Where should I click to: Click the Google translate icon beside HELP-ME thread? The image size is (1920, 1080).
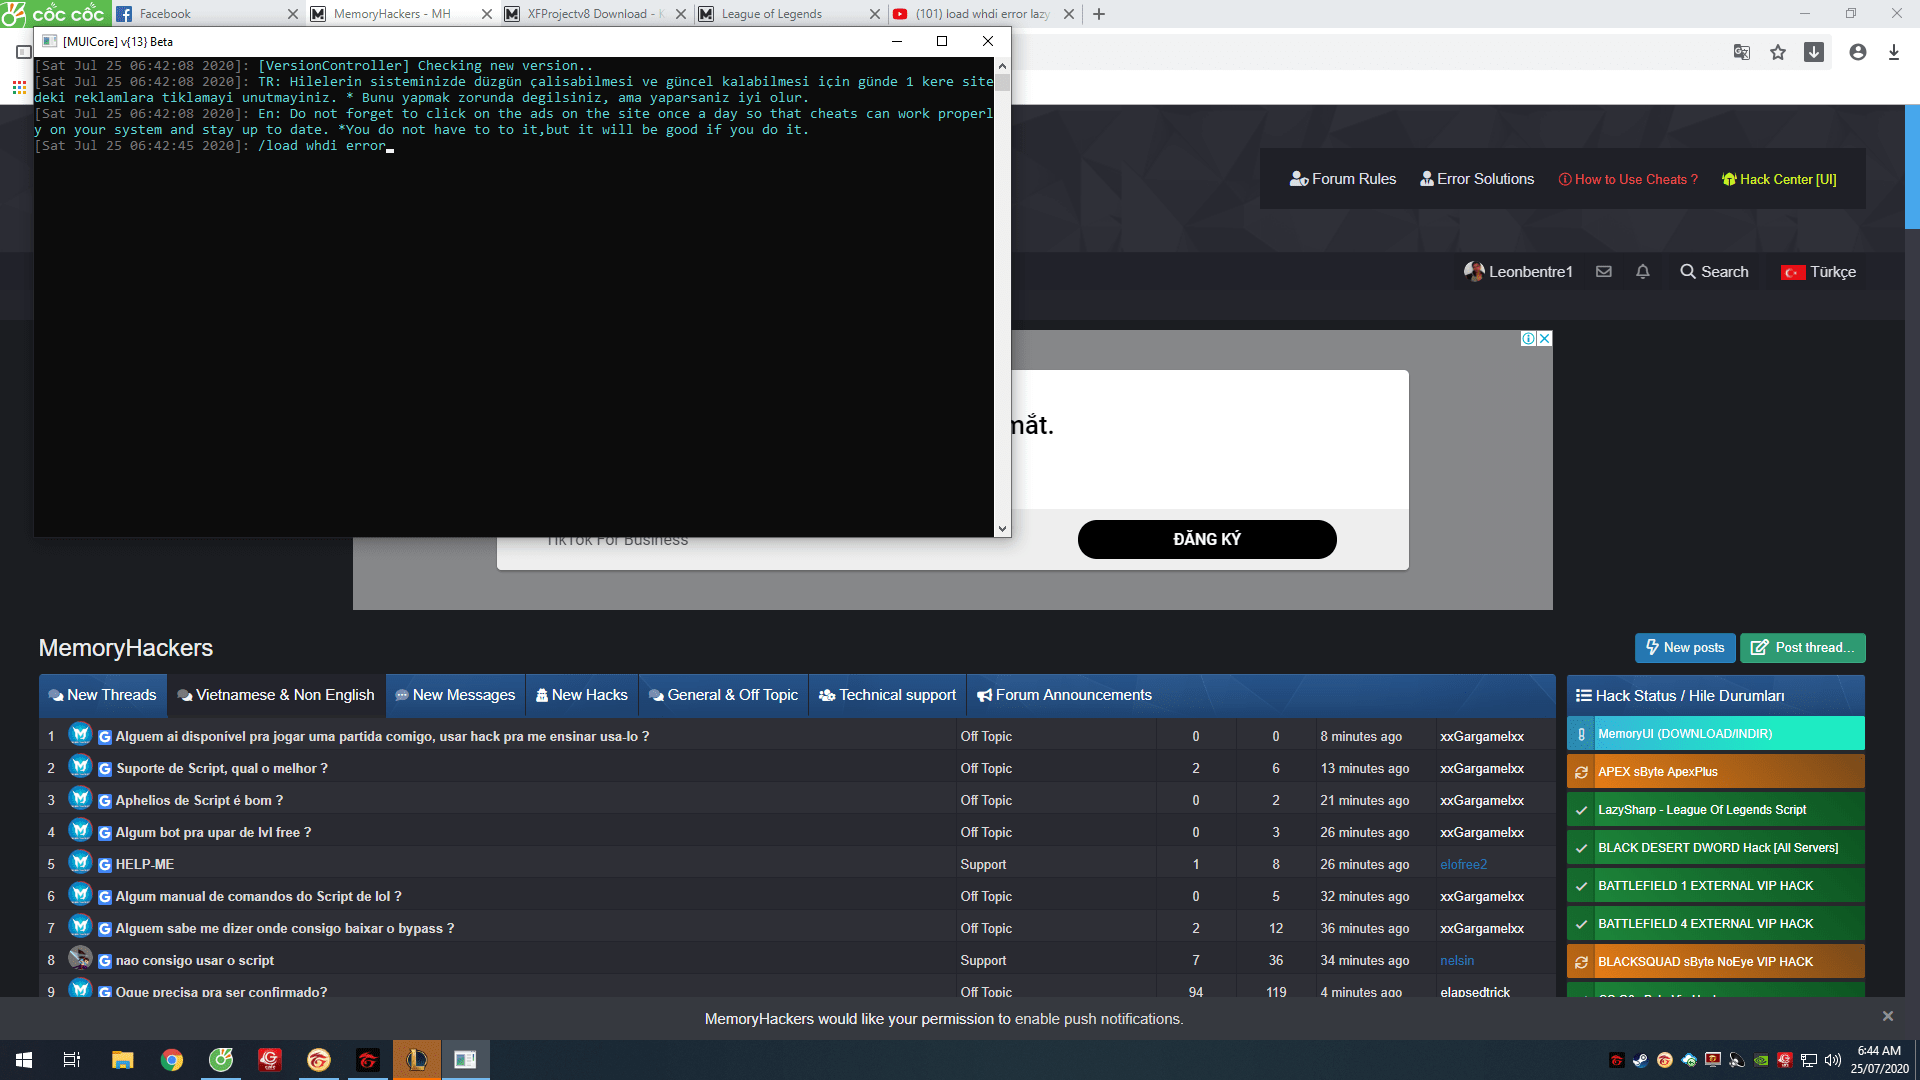(105, 865)
